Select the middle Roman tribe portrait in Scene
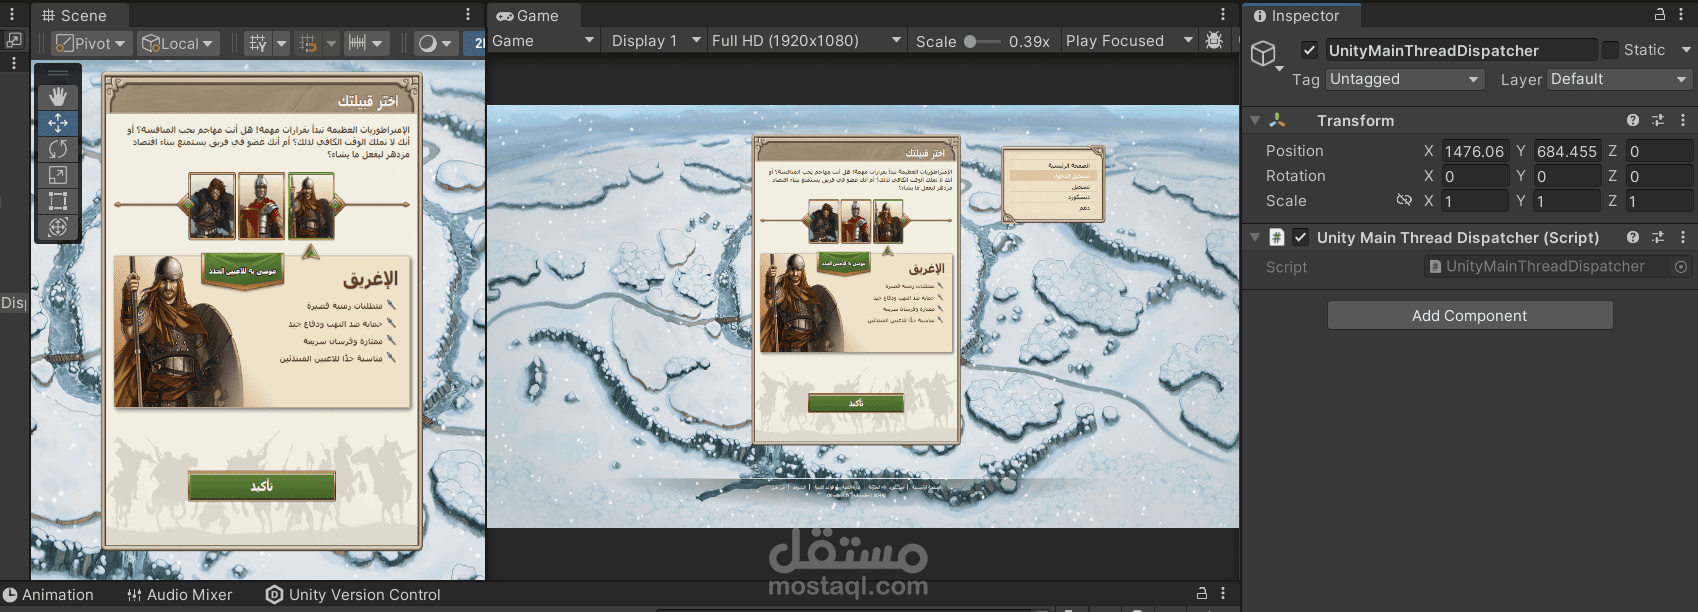The width and height of the screenshot is (1698, 612). tap(262, 206)
